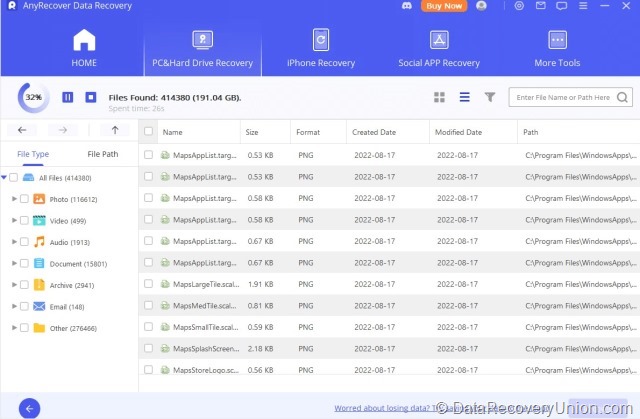Check the Photo (116612) checkbox

tap(24, 199)
